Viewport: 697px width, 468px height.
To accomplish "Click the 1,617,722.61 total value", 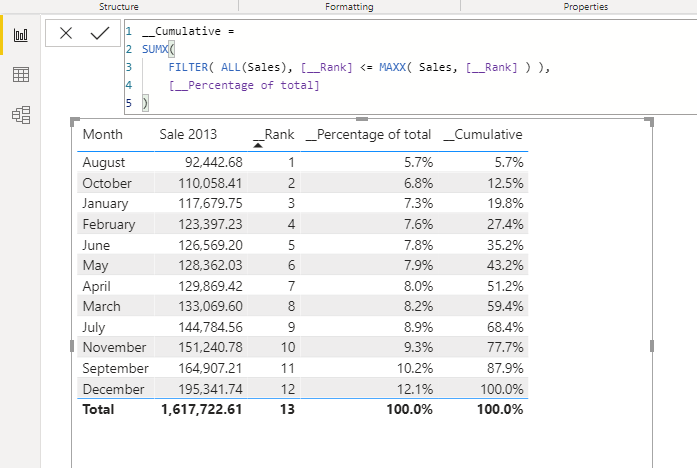I will [202, 409].
